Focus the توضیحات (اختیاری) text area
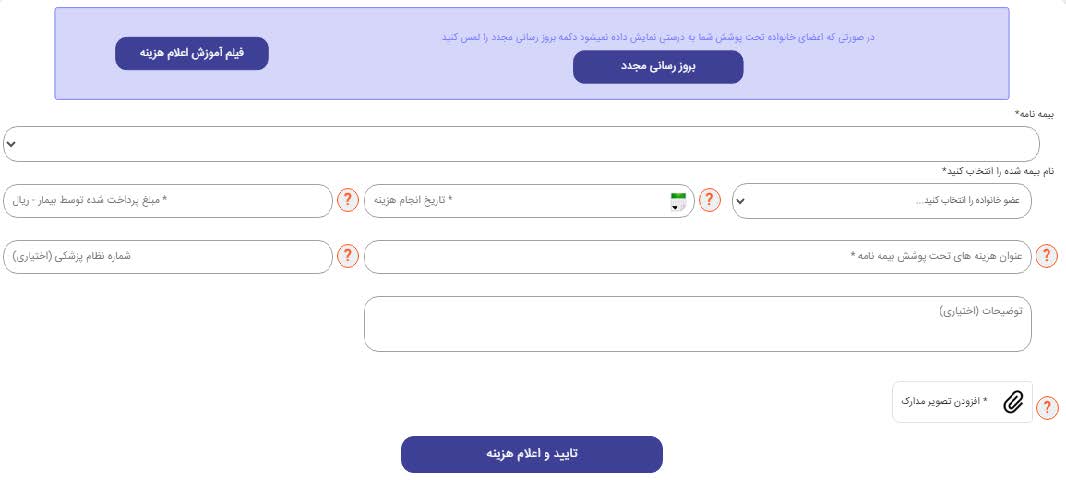 pos(697,324)
